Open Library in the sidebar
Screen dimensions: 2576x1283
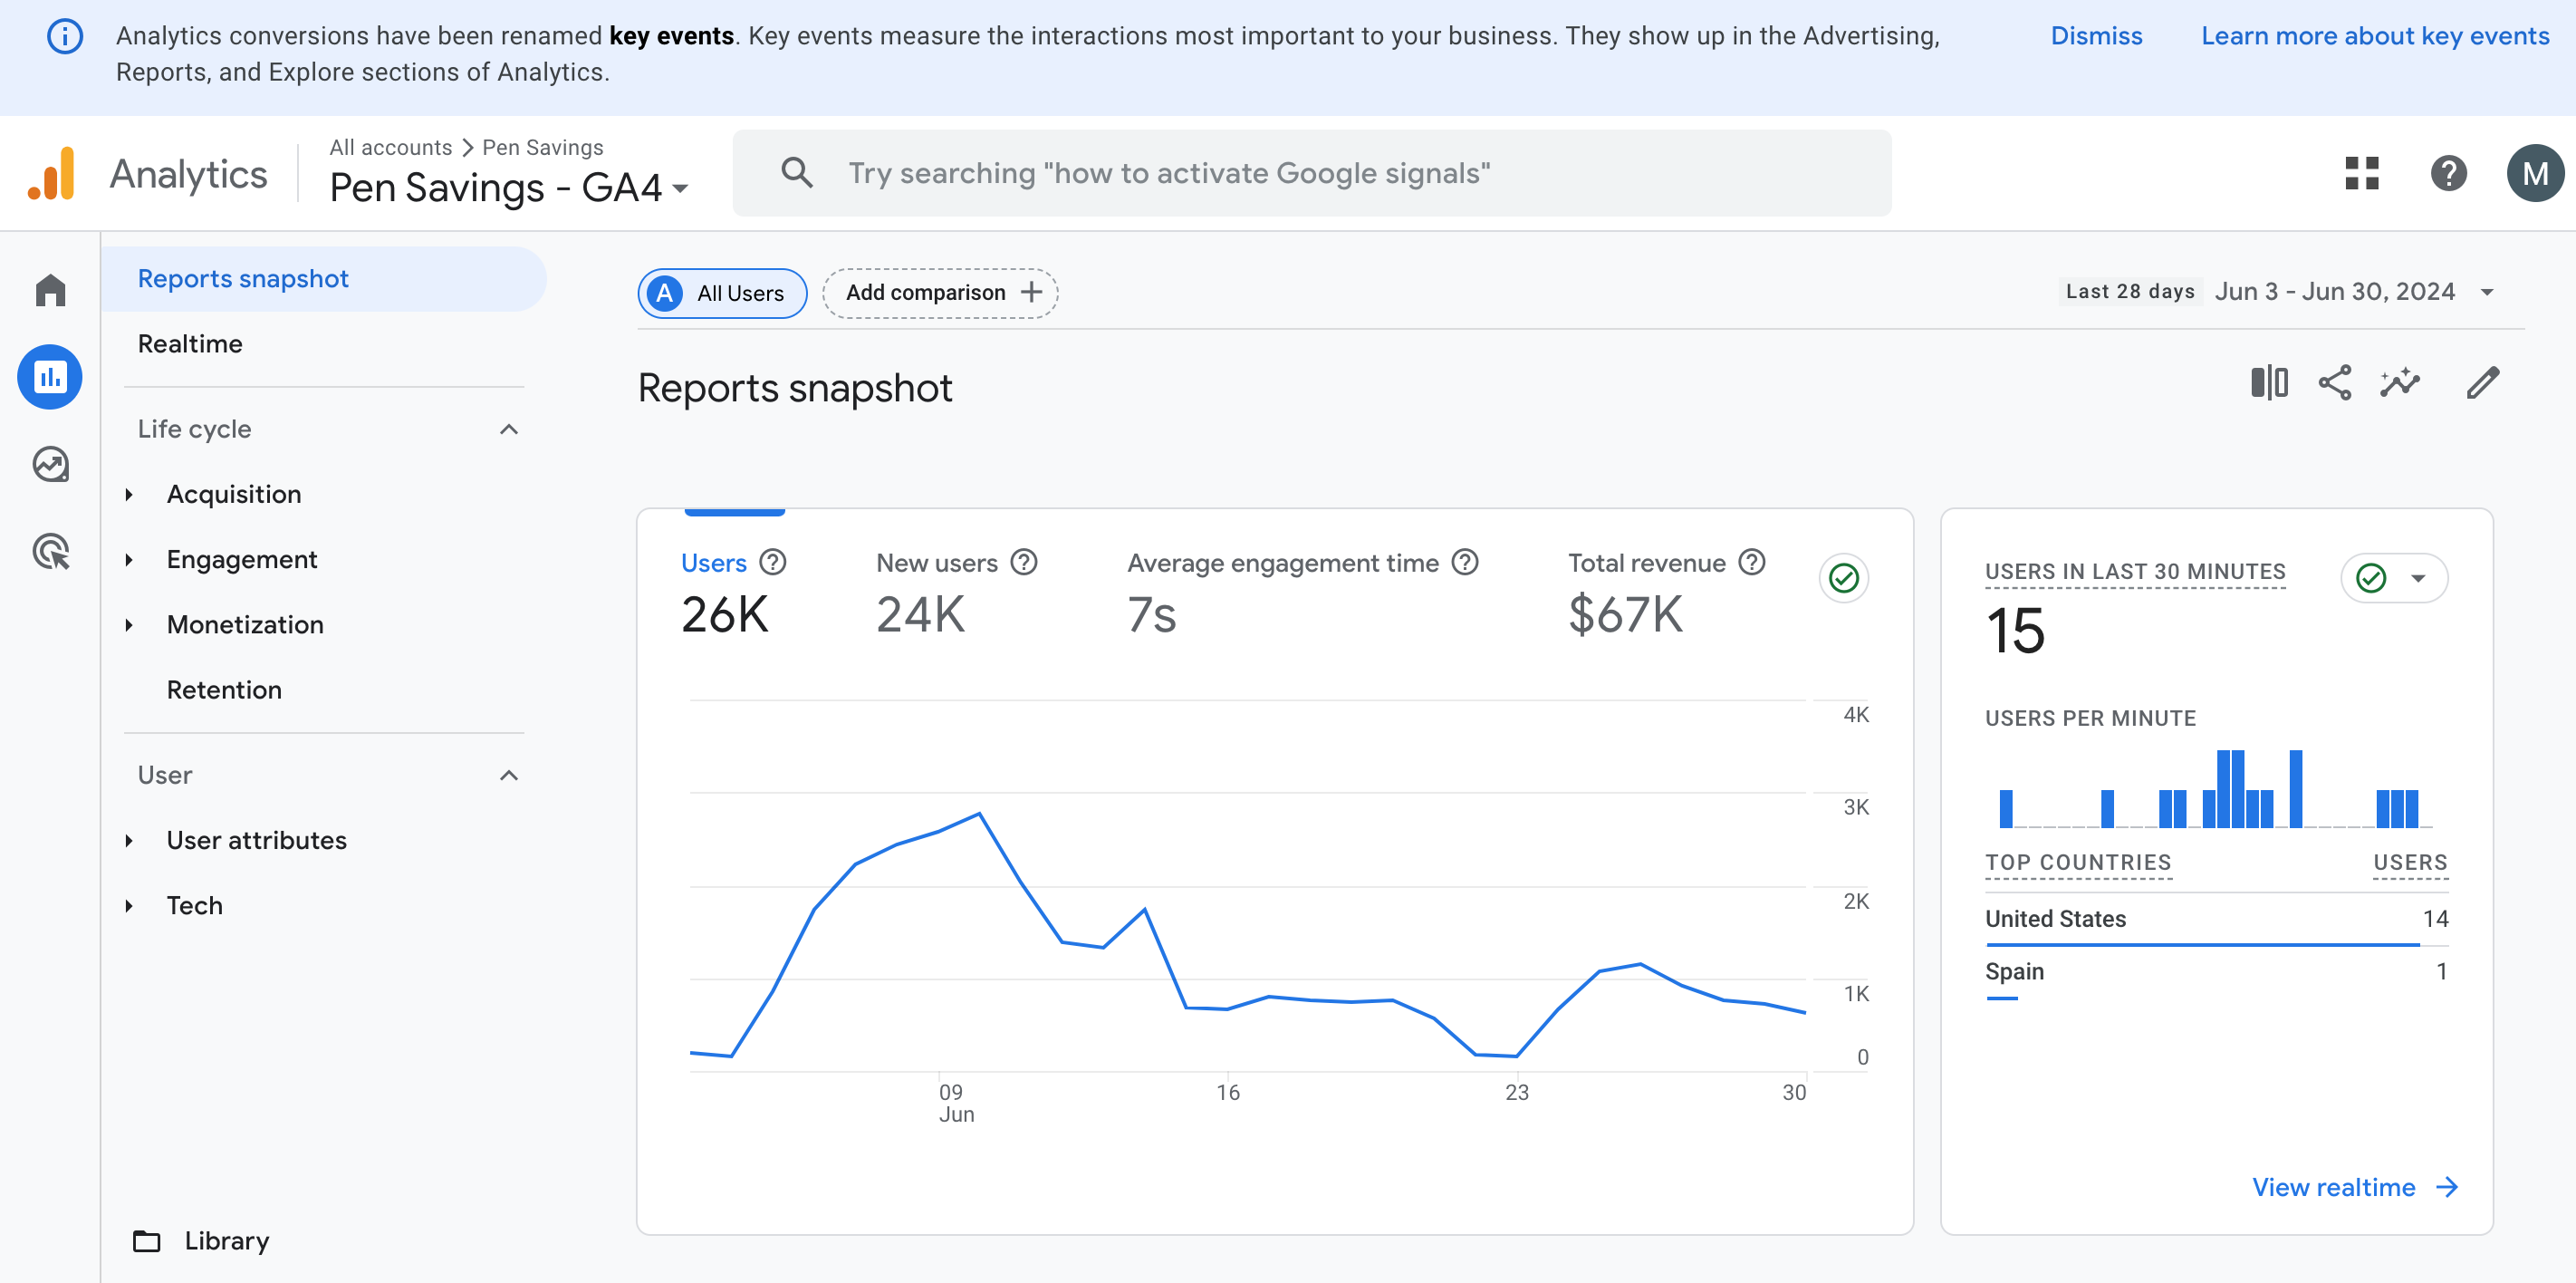point(227,1241)
